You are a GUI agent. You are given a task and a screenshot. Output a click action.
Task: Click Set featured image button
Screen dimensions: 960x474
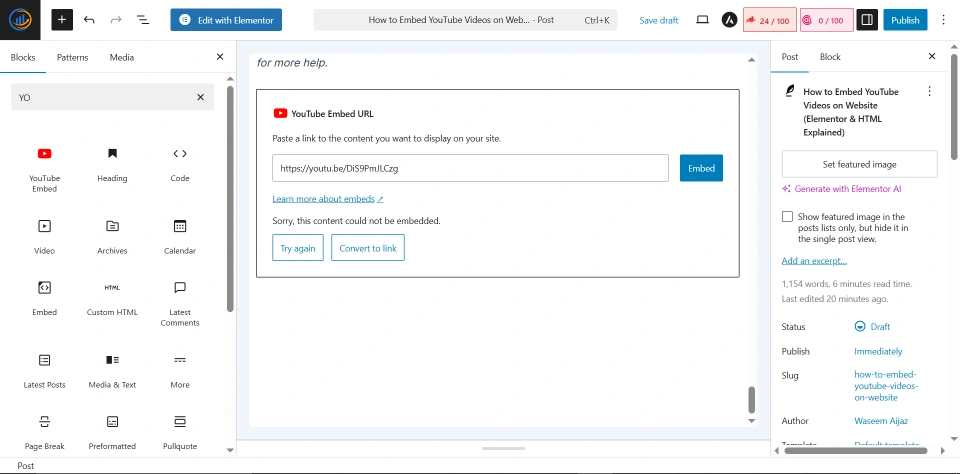859,164
